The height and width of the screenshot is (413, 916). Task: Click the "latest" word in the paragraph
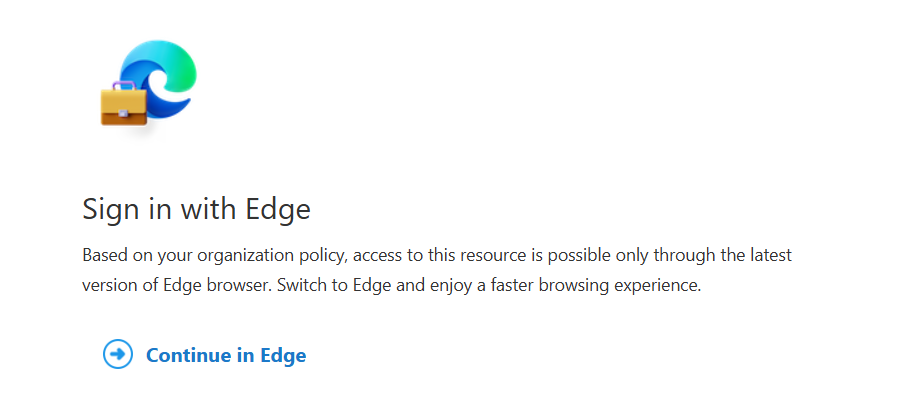(x=767, y=255)
